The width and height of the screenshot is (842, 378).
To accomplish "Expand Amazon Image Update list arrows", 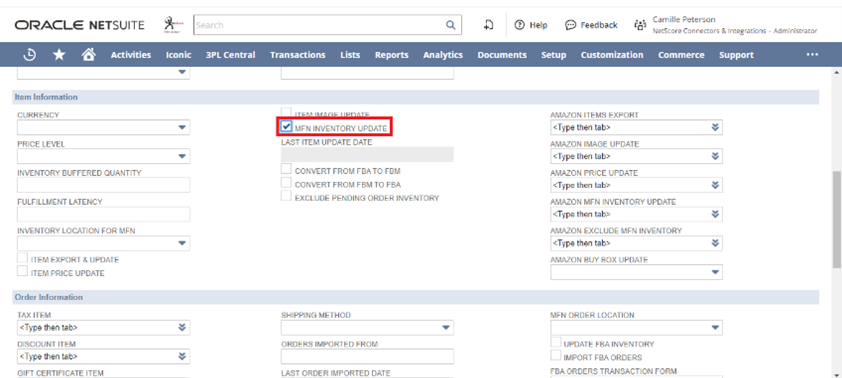I will [x=715, y=156].
